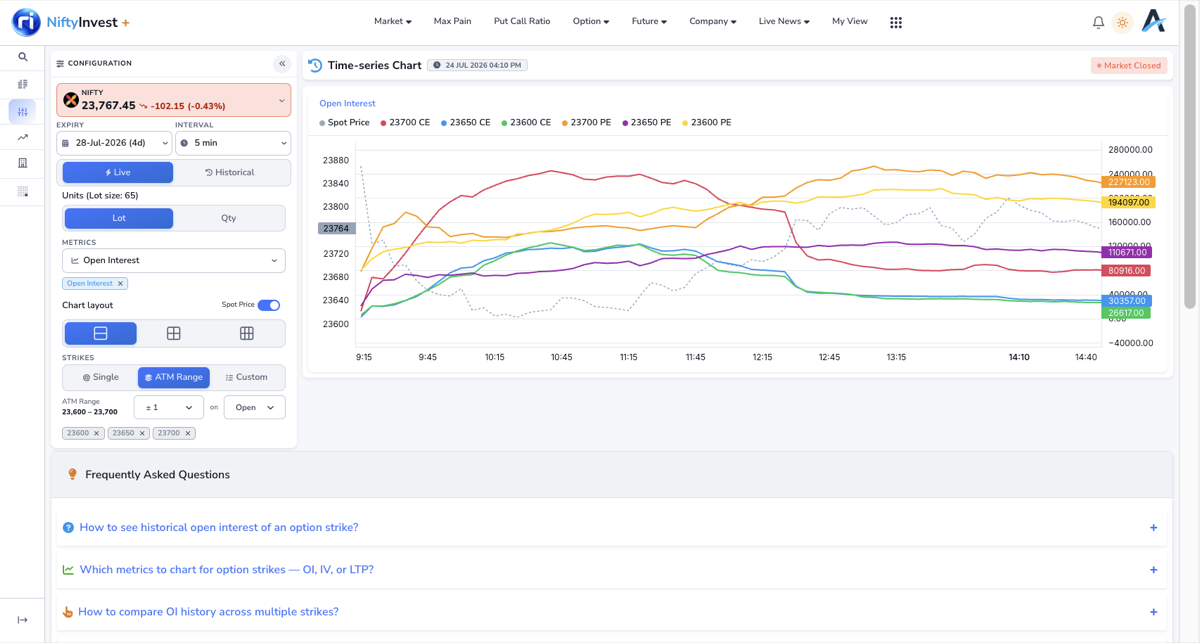The width and height of the screenshot is (1200, 643).
Task: Expand the metrics to chart FAQ
Action: pyautogui.click(x=611, y=570)
